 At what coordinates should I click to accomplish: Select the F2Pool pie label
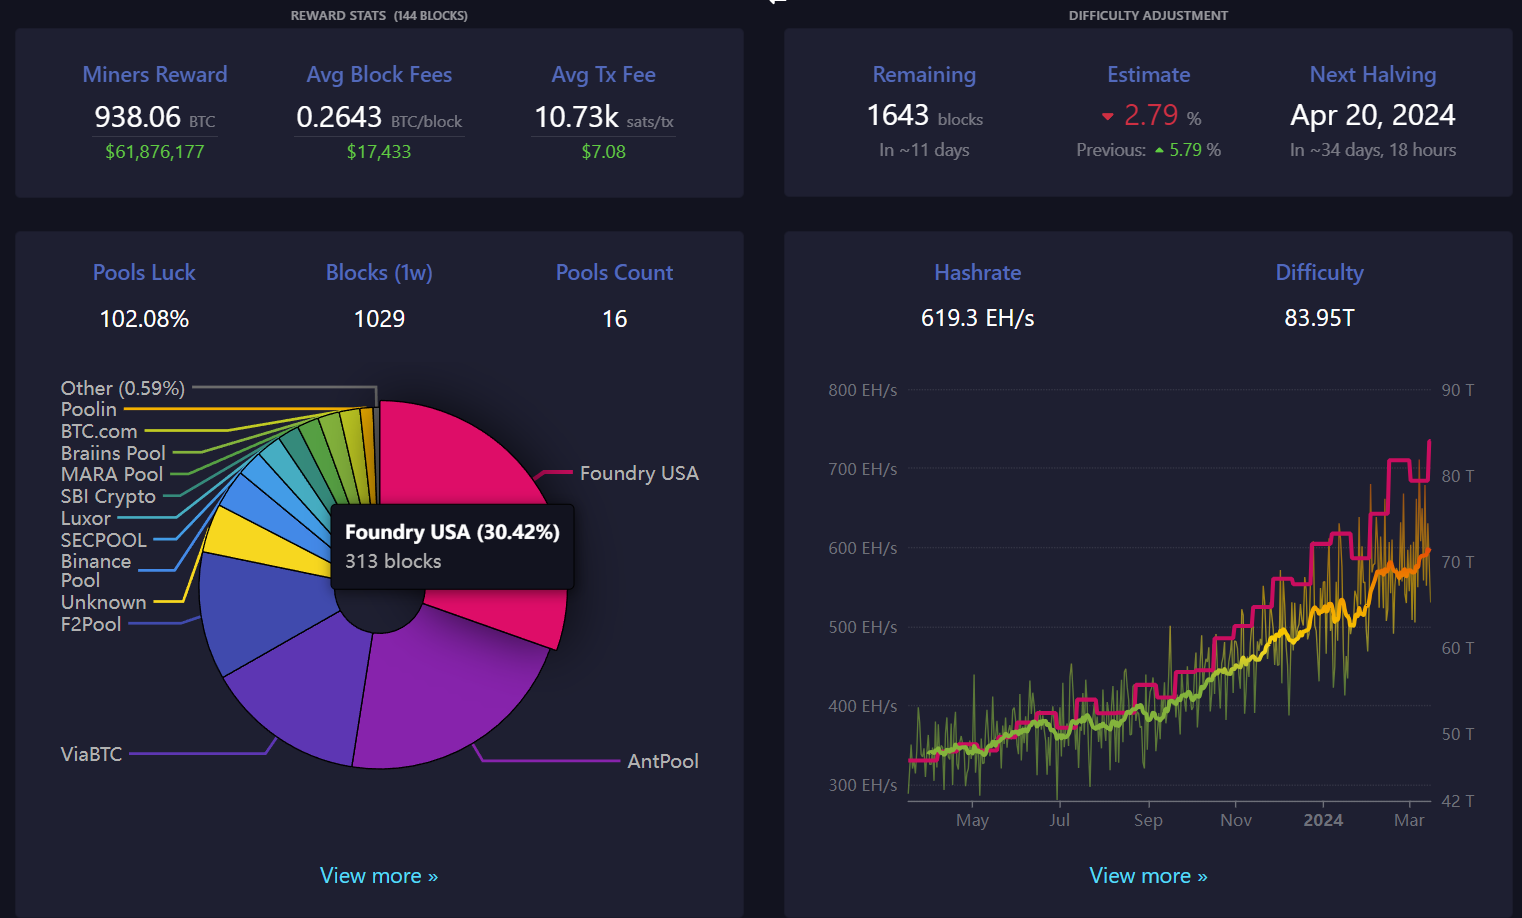click(91, 624)
